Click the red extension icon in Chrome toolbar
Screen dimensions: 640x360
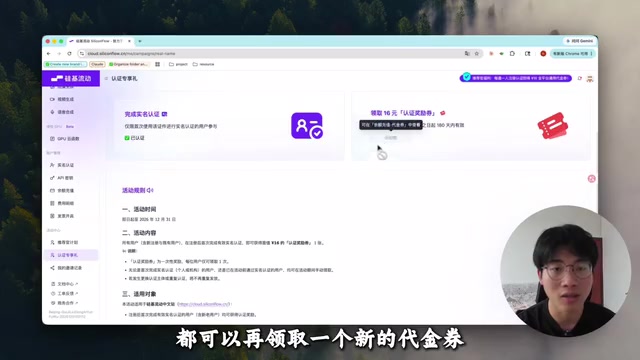491,53
